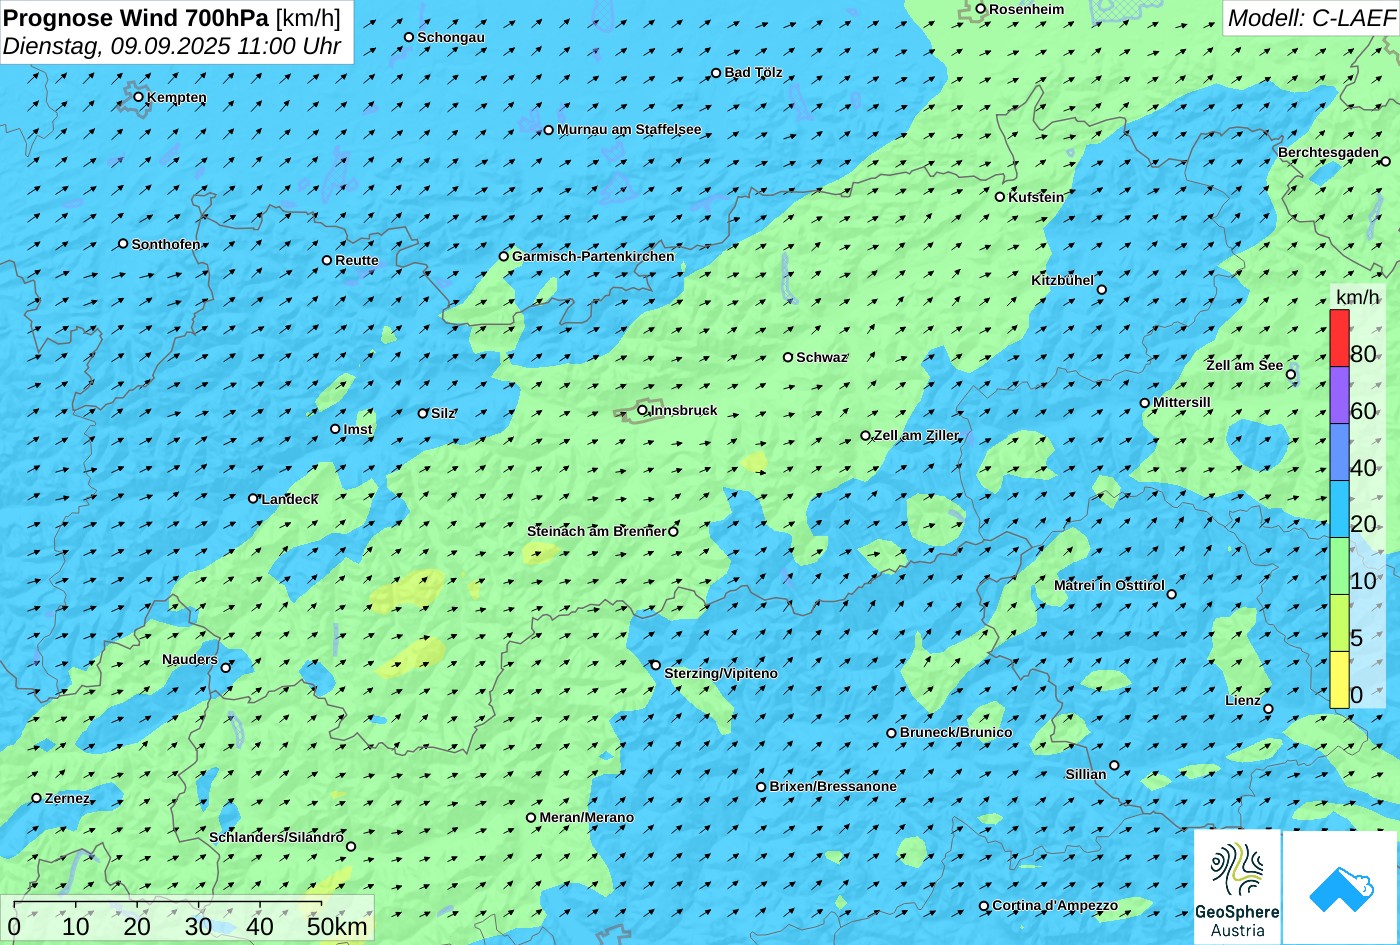Click the red 80 km/h legend color

[x=1339, y=338]
